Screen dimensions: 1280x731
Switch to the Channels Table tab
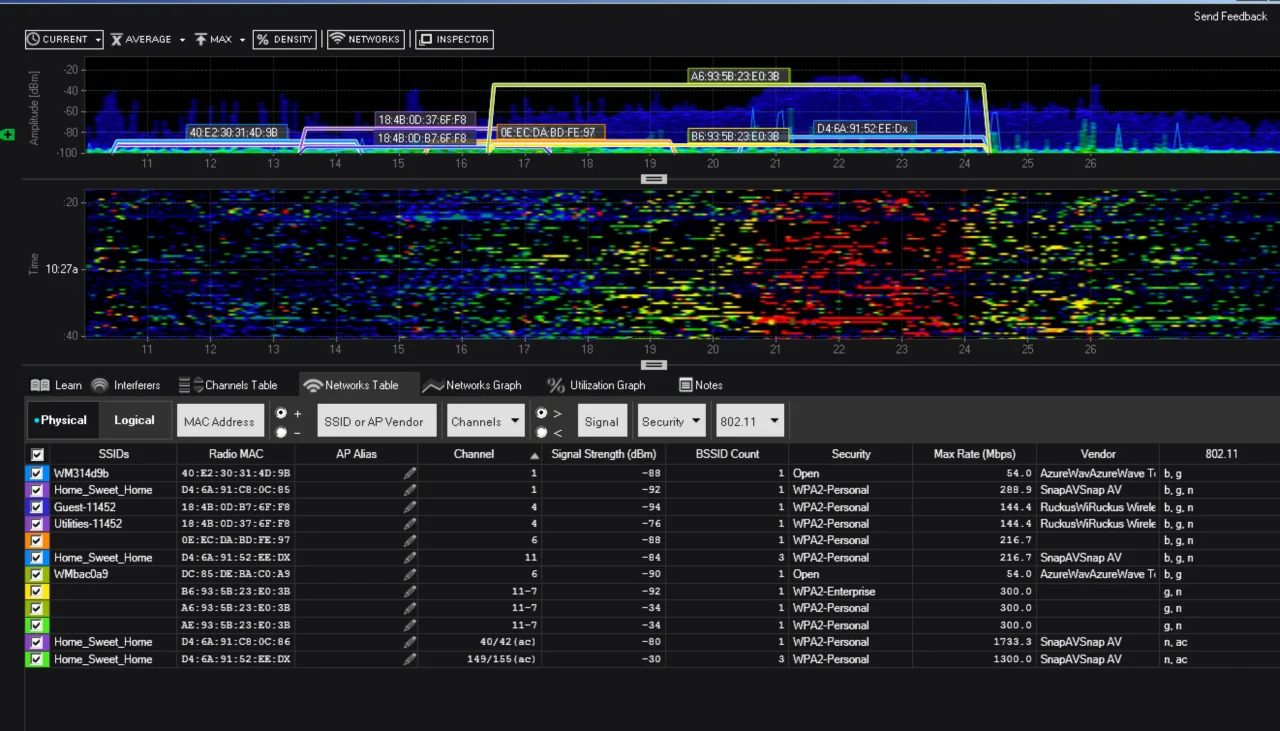[x=229, y=385]
